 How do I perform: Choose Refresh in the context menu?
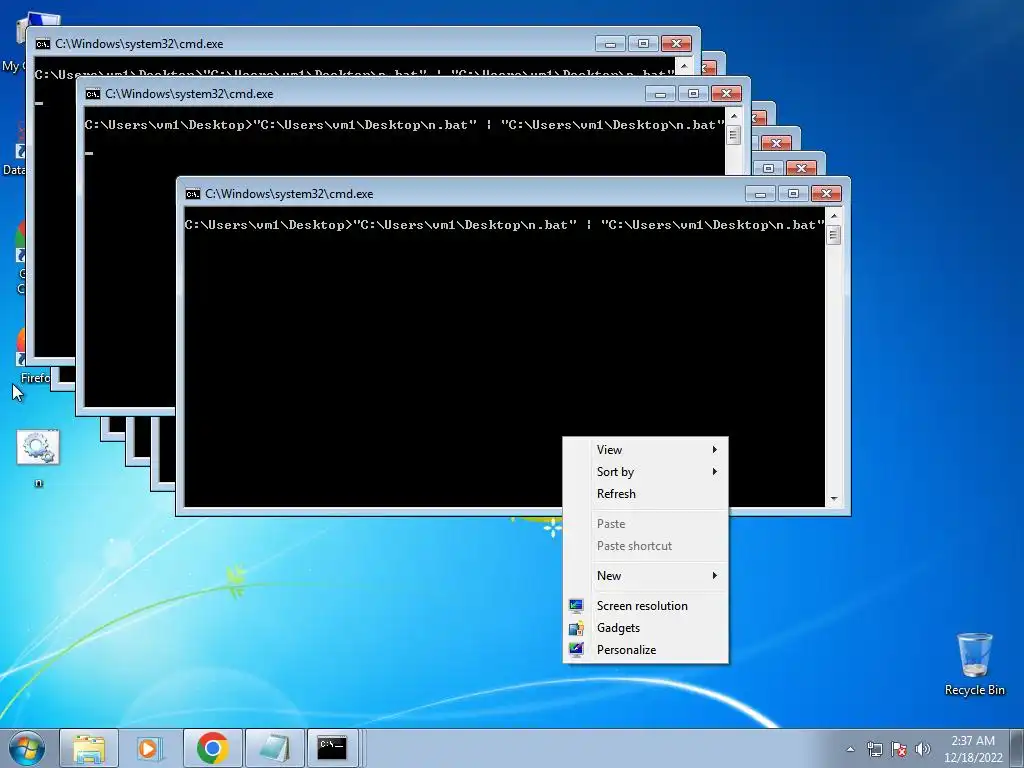tap(645, 494)
